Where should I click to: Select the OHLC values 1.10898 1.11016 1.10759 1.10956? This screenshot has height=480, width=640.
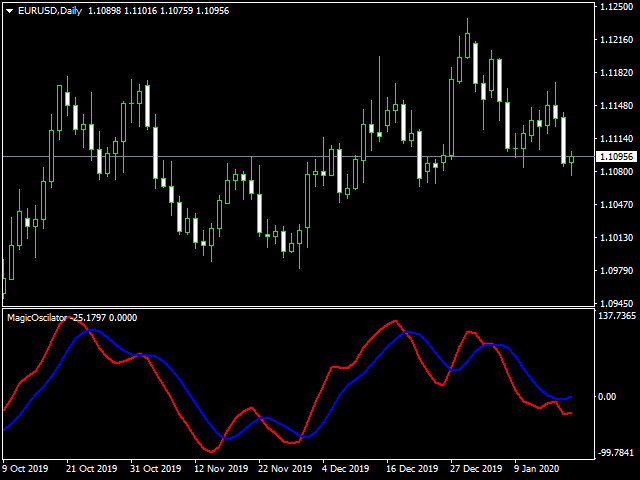click(x=159, y=11)
